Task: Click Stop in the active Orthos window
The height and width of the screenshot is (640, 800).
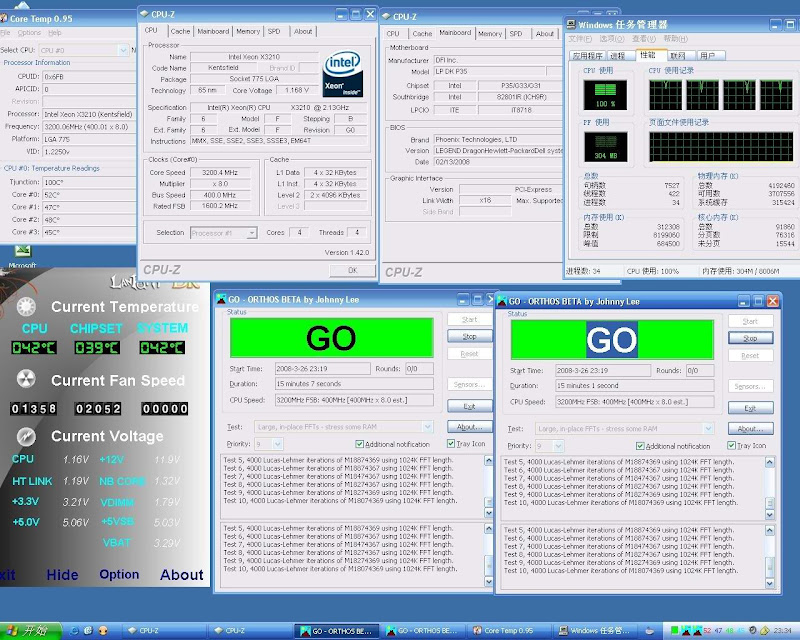Action: 751,338
